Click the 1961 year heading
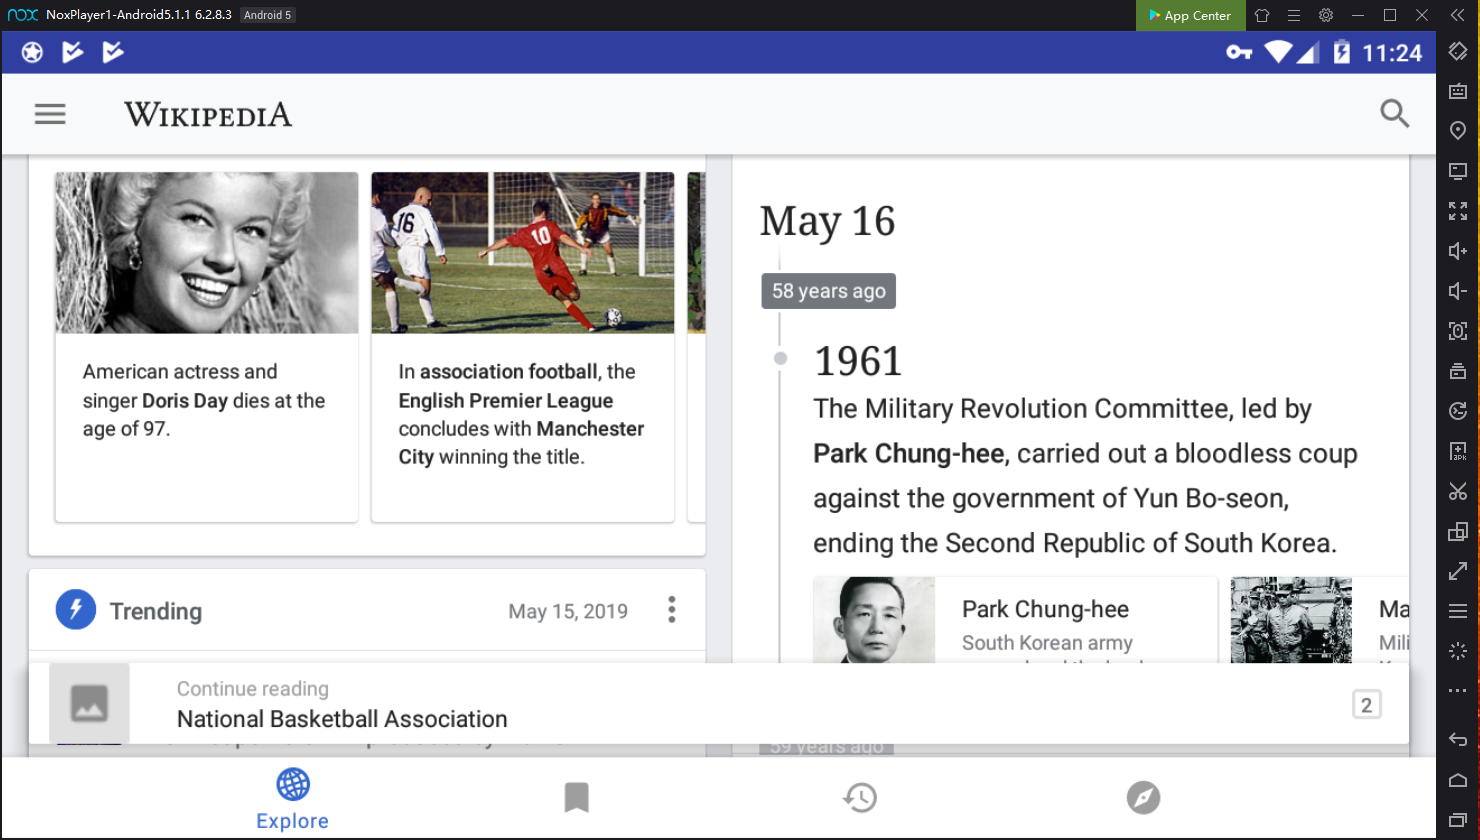 858,361
